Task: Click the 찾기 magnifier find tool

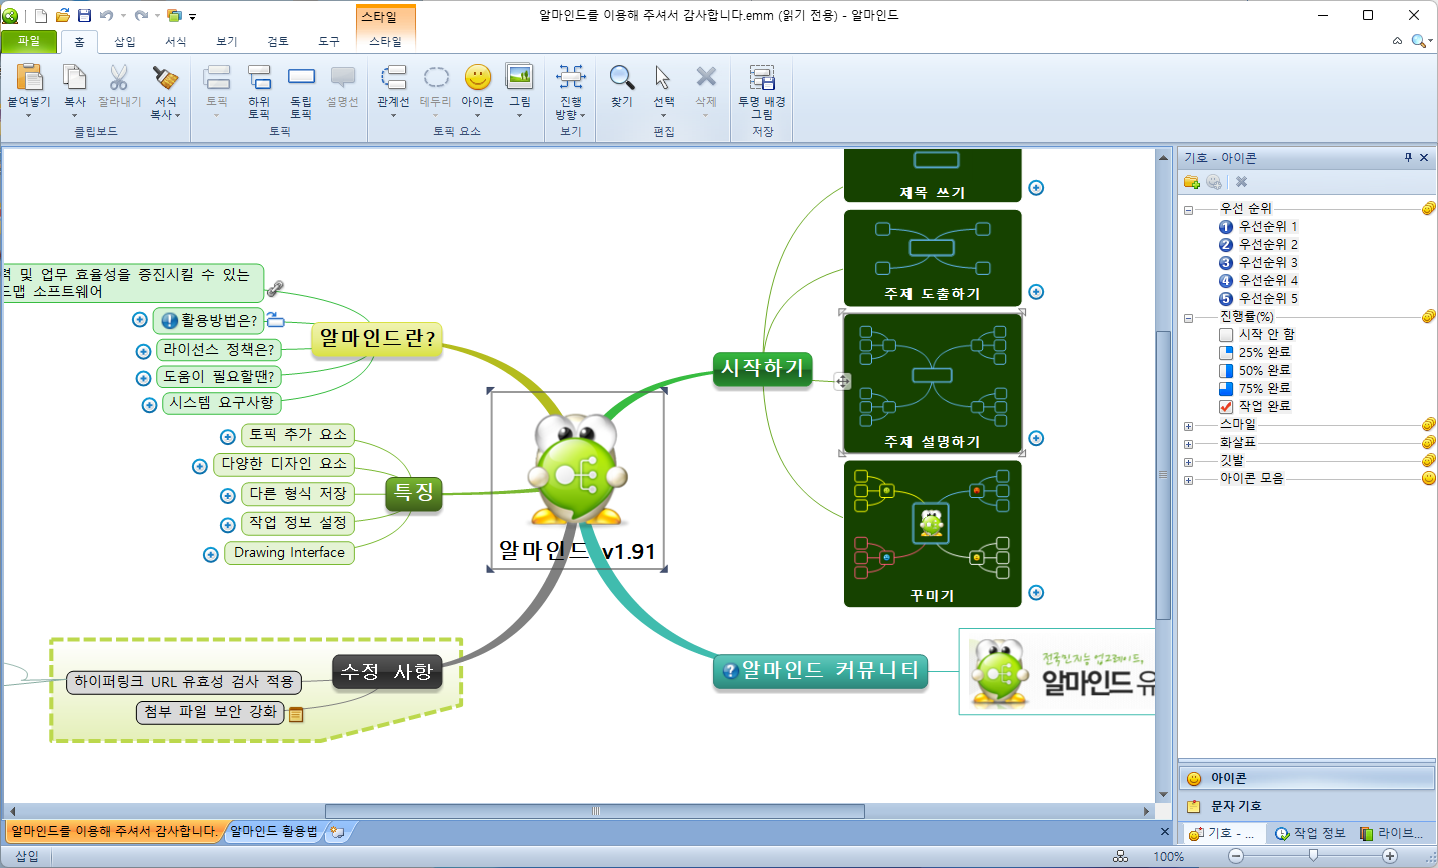Action: [622, 77]
